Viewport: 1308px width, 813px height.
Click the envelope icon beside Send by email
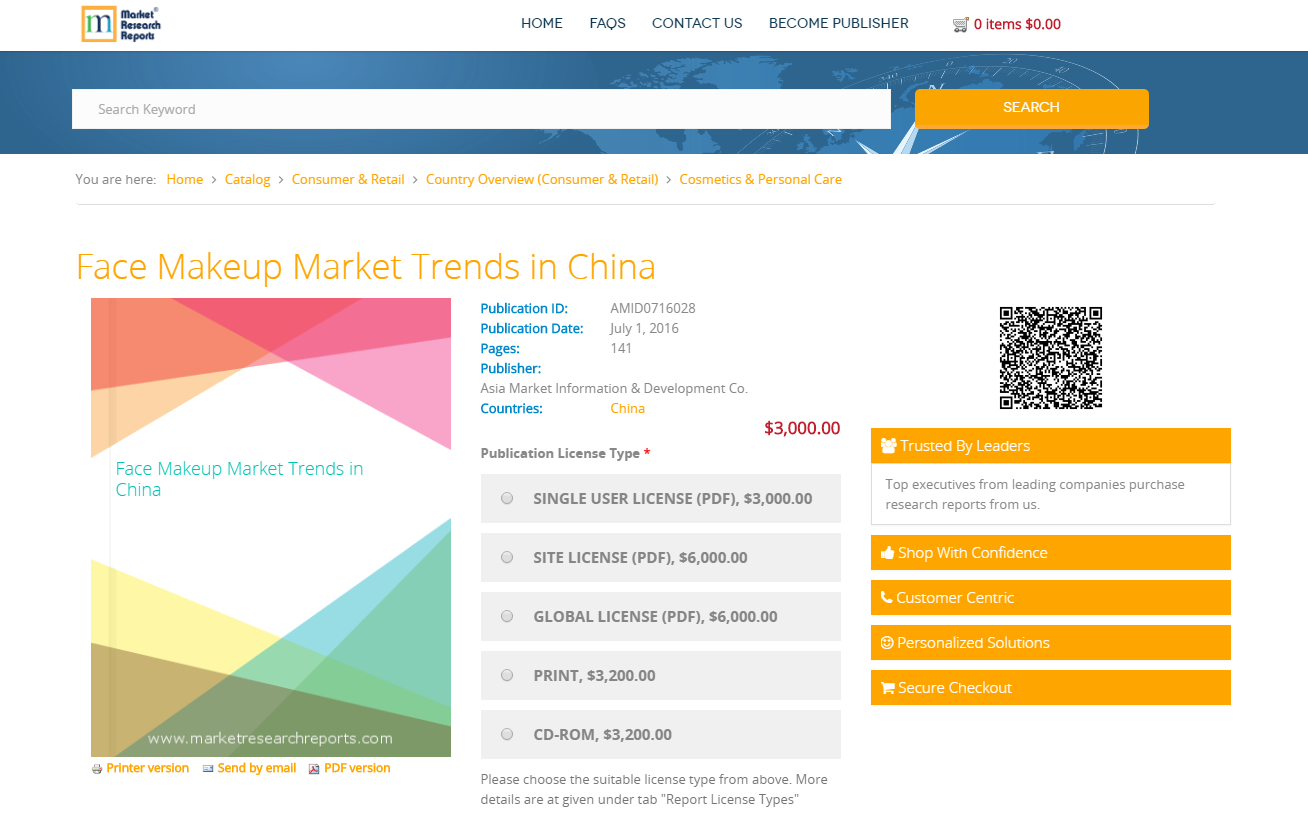pyautogui.click(x=208, y=769)
